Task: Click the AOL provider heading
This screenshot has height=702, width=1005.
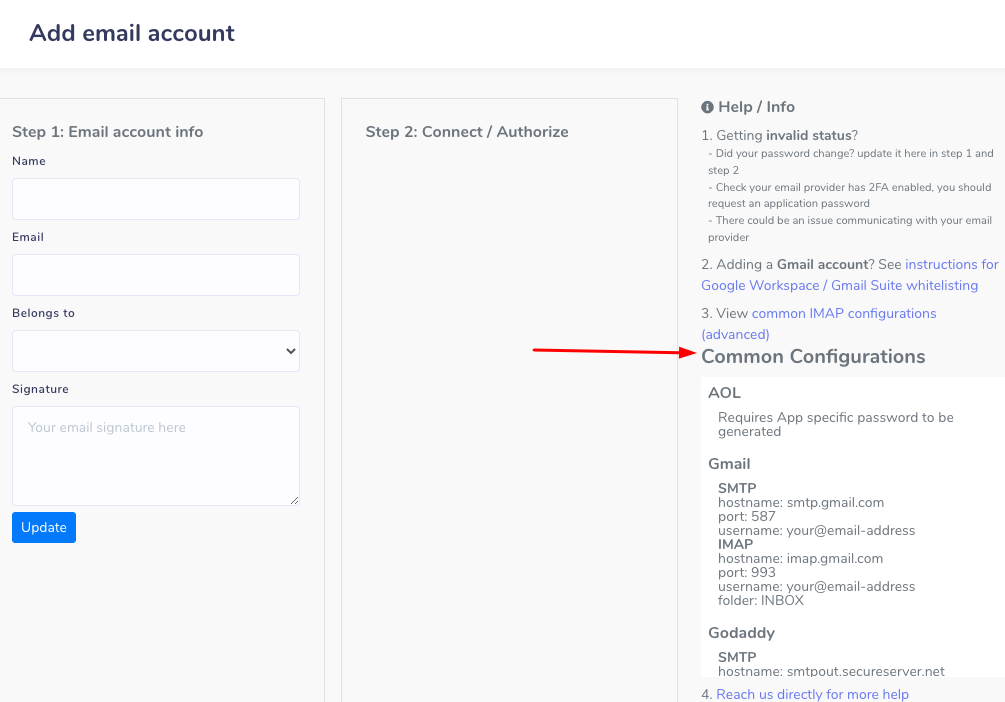Action: (x=724, y=393)
